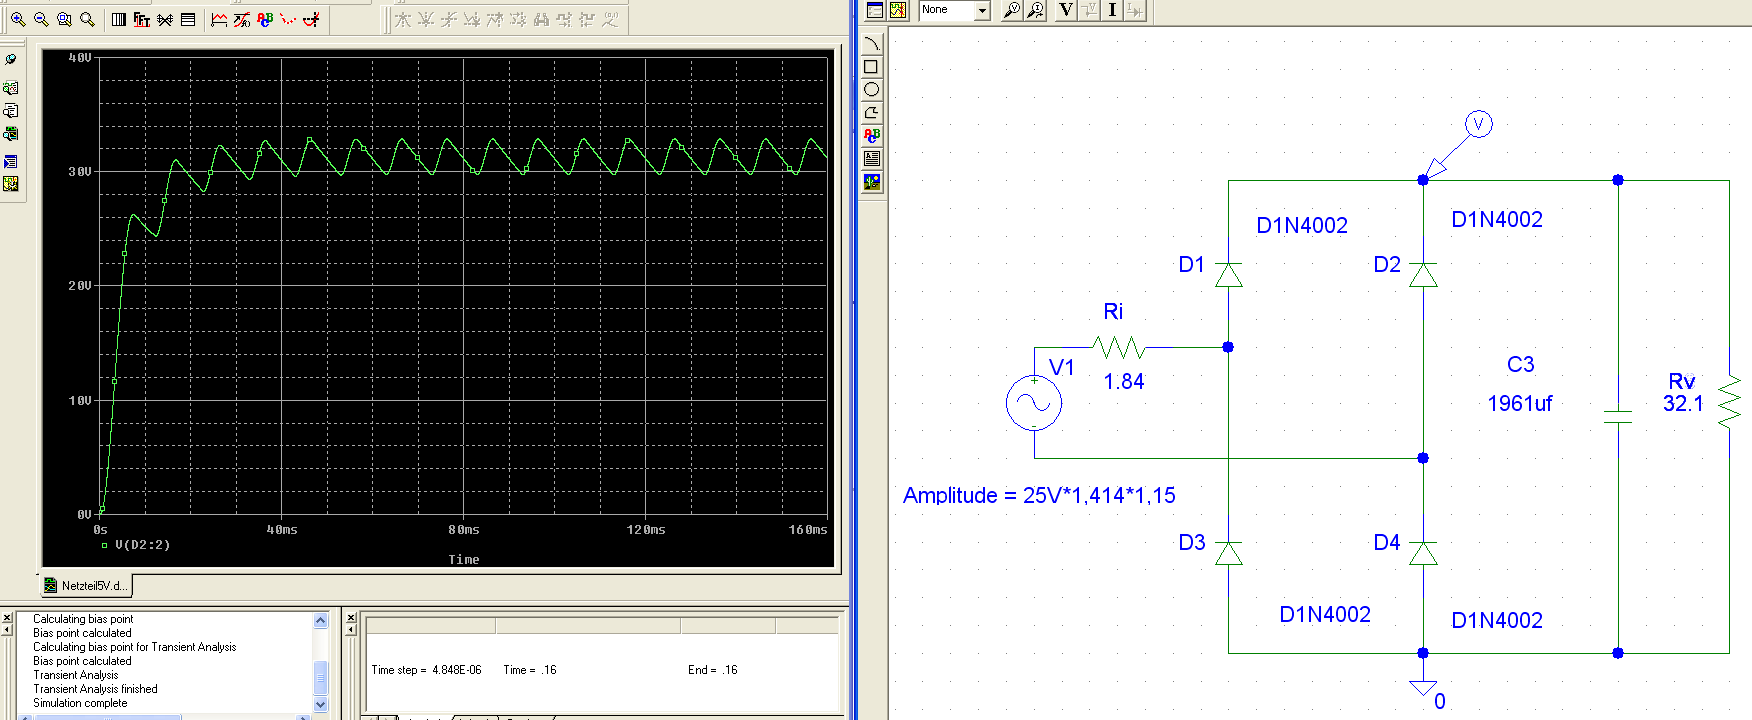The width and height of the screenshot is (1752, 720).
Task: Open Performance Analysis tool
Action: (165, 19)
